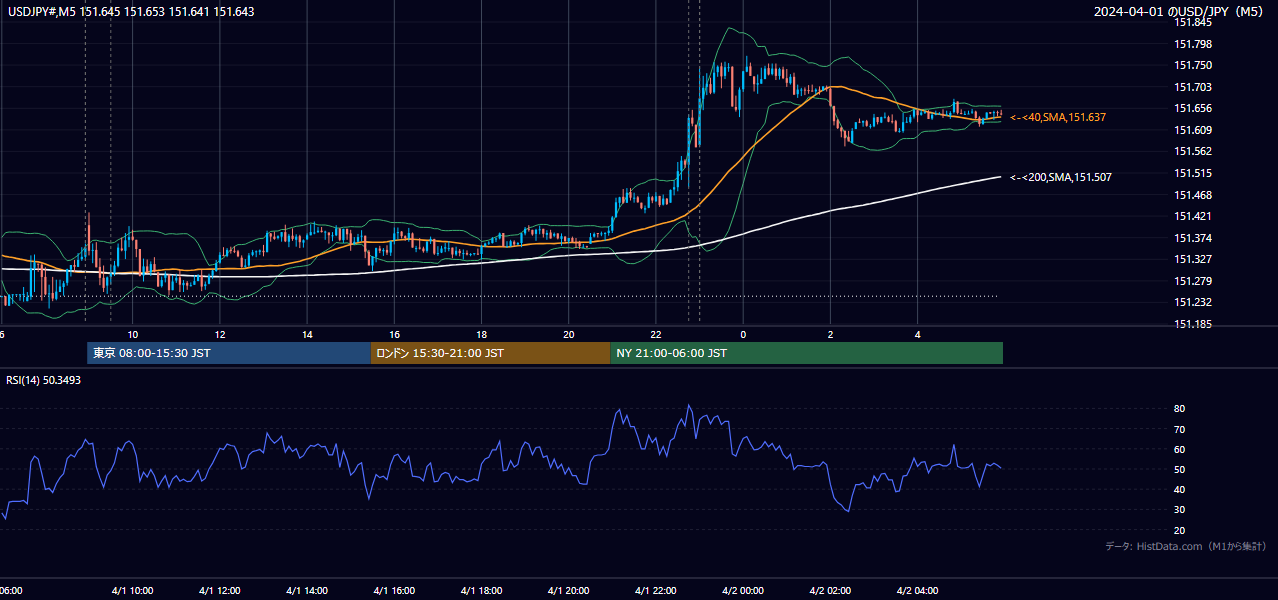Viewport: 1278px width, 600px height.
Task: Click the RSI(14) 50.3493 indicator label
Action: (x=44, y=380)
